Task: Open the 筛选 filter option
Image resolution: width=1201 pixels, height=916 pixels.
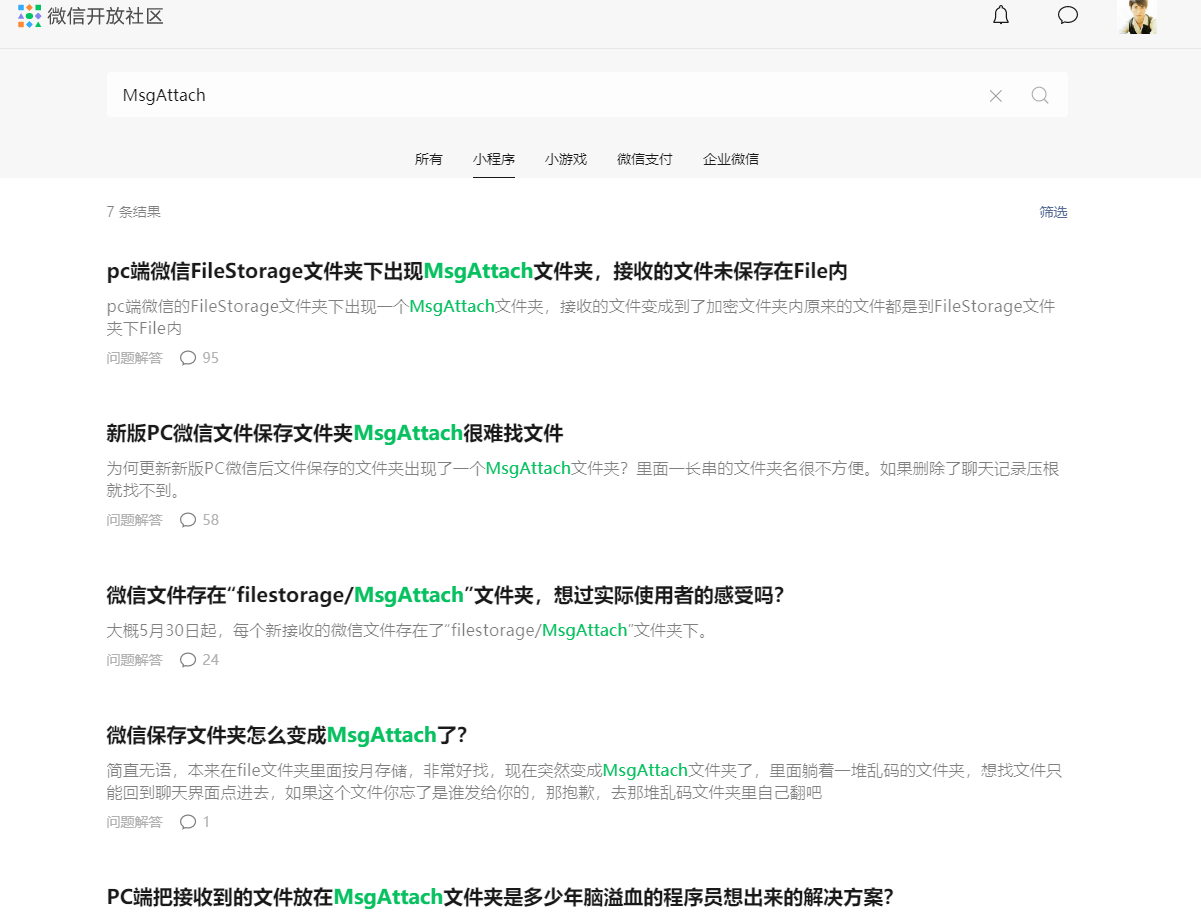Action: point(1053,212)
